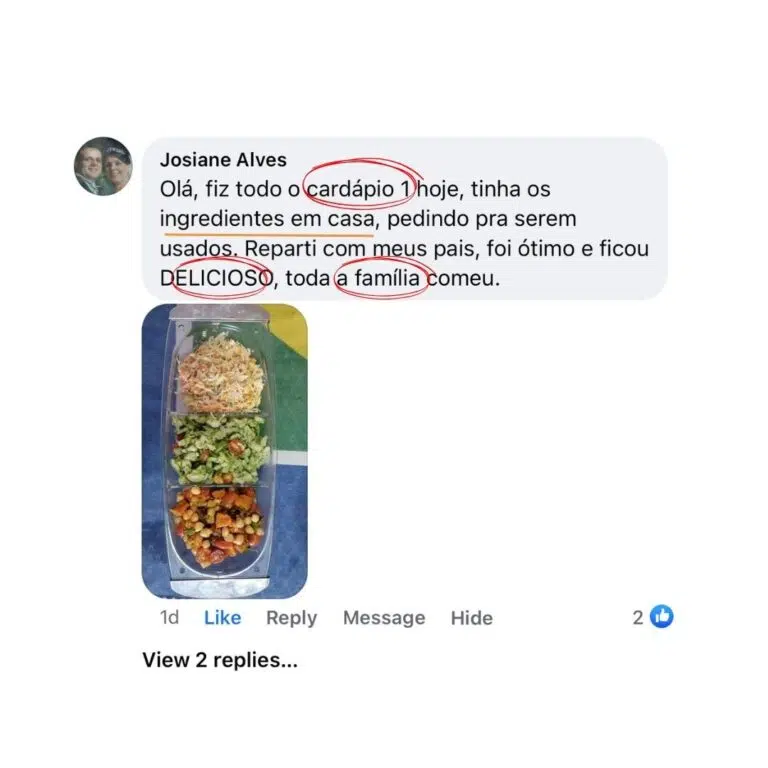The width and height of the screenshot is (768, 768).
Task: Click the word Olá starting the comment
Action: tap(178, 190)
